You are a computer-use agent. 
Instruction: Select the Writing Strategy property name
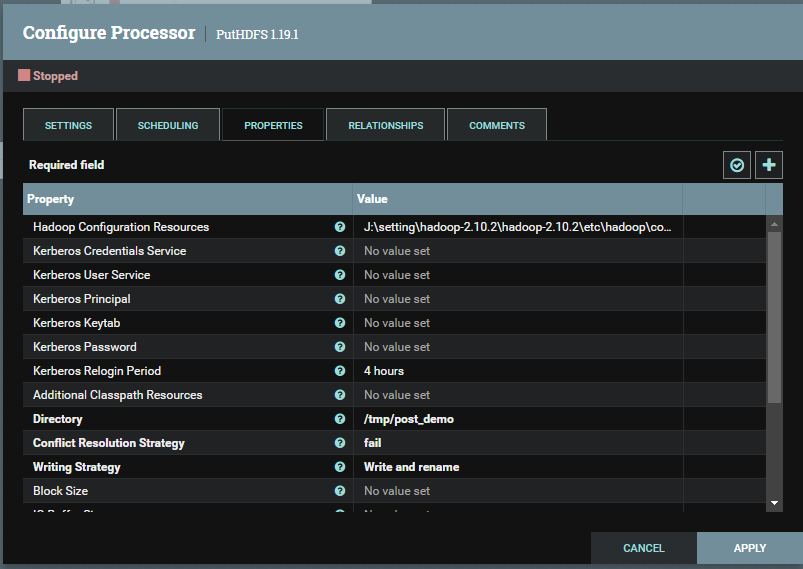click(77, 467)
